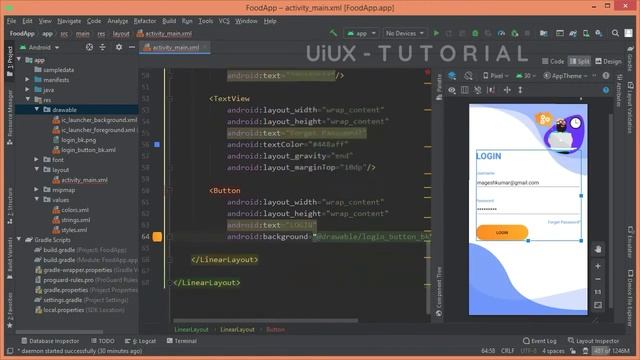This screenshot has height=360, width=640.
Task: Open the Layout Inspector
Action: (x=593, y=341)
